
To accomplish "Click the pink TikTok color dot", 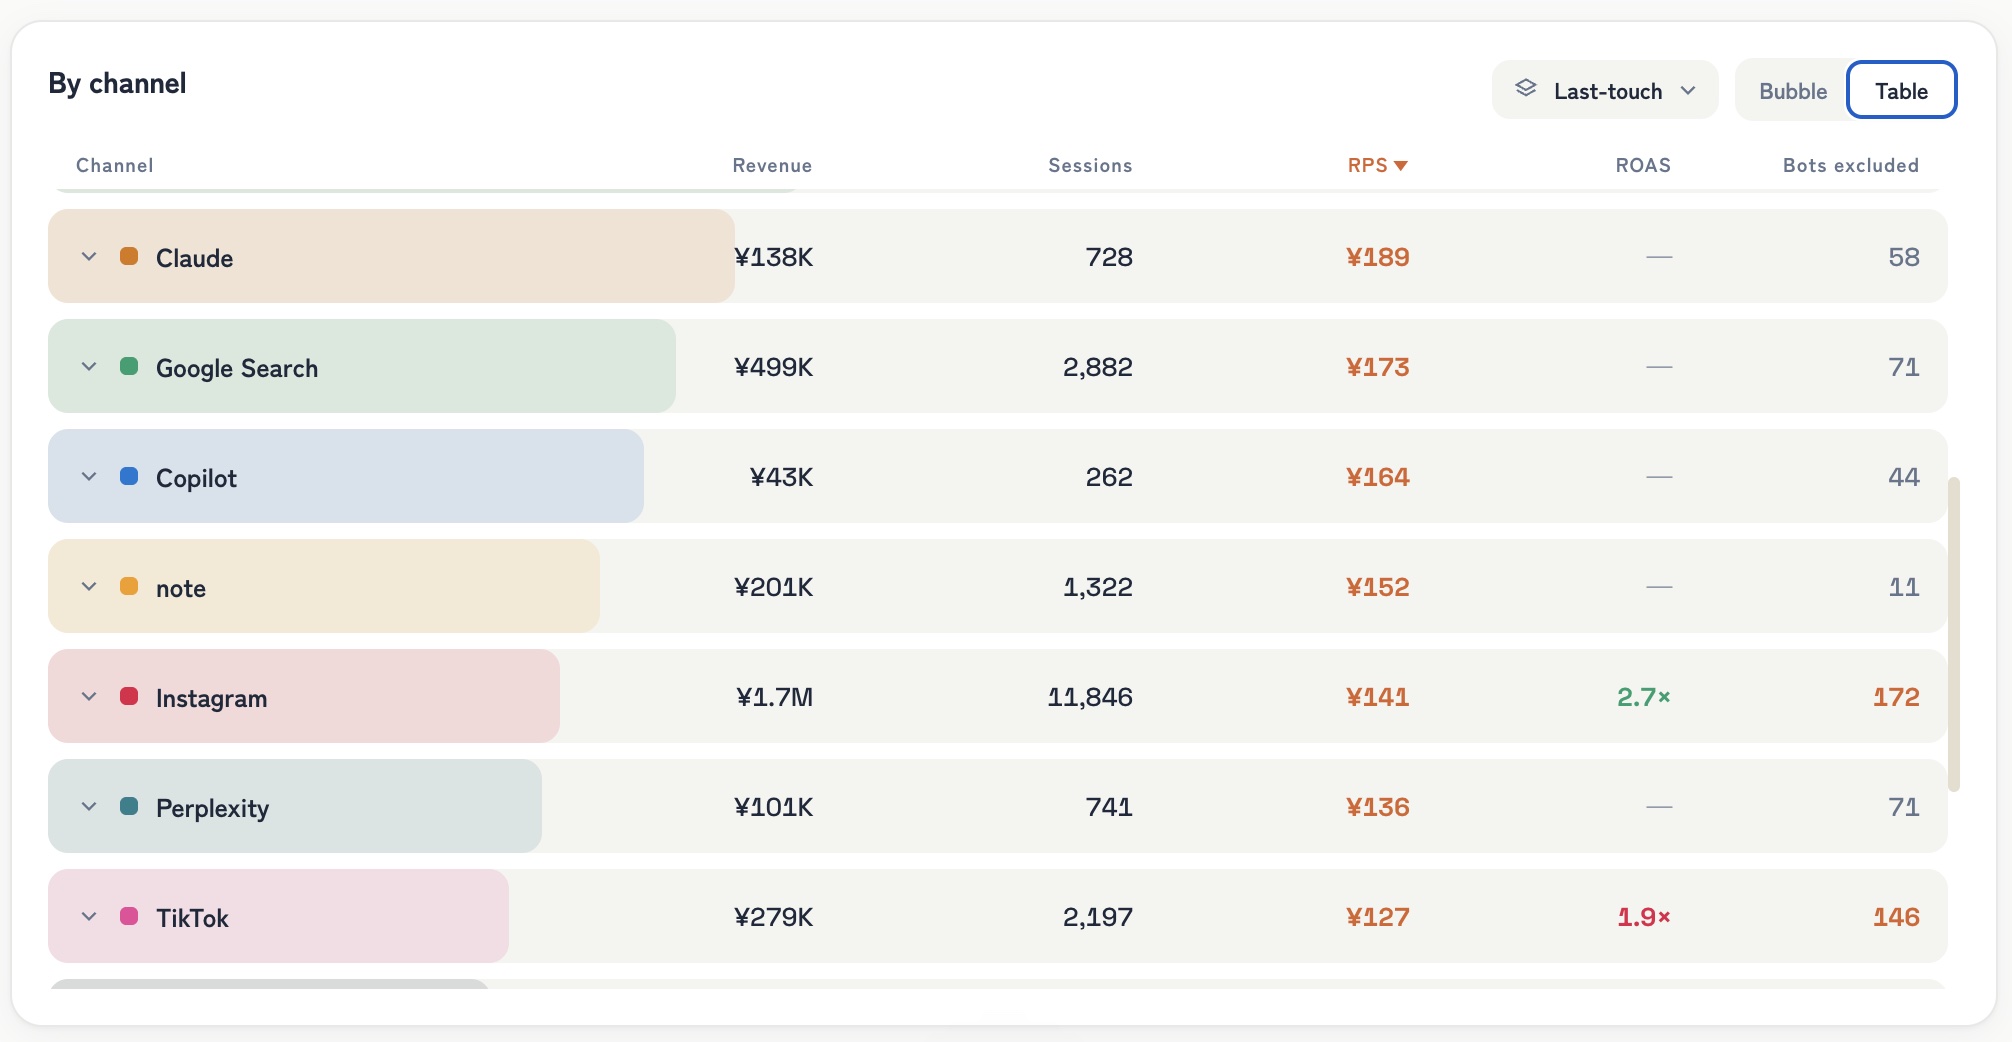I will click(x=129, y=916).
